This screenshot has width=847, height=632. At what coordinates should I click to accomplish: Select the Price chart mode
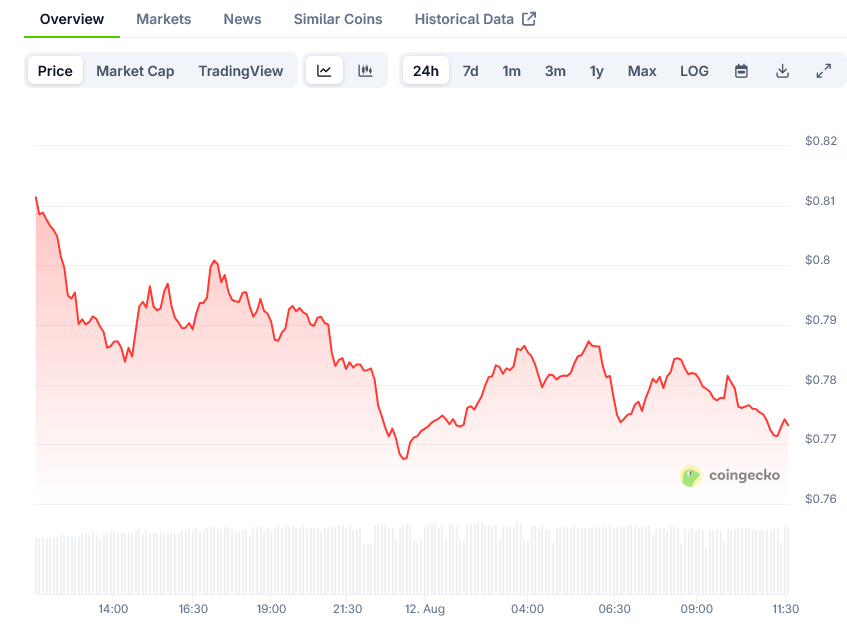55,71
